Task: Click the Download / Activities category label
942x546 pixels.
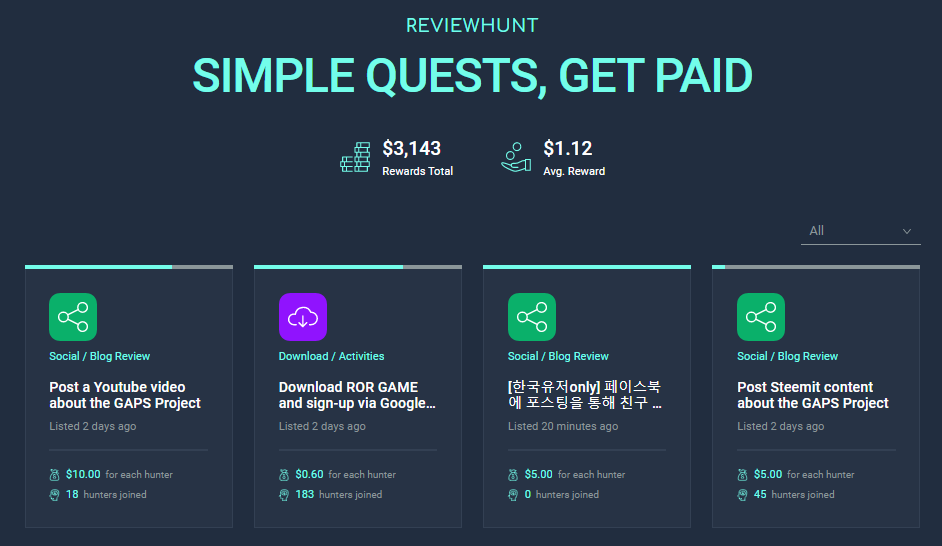Action: coord(331,356)
